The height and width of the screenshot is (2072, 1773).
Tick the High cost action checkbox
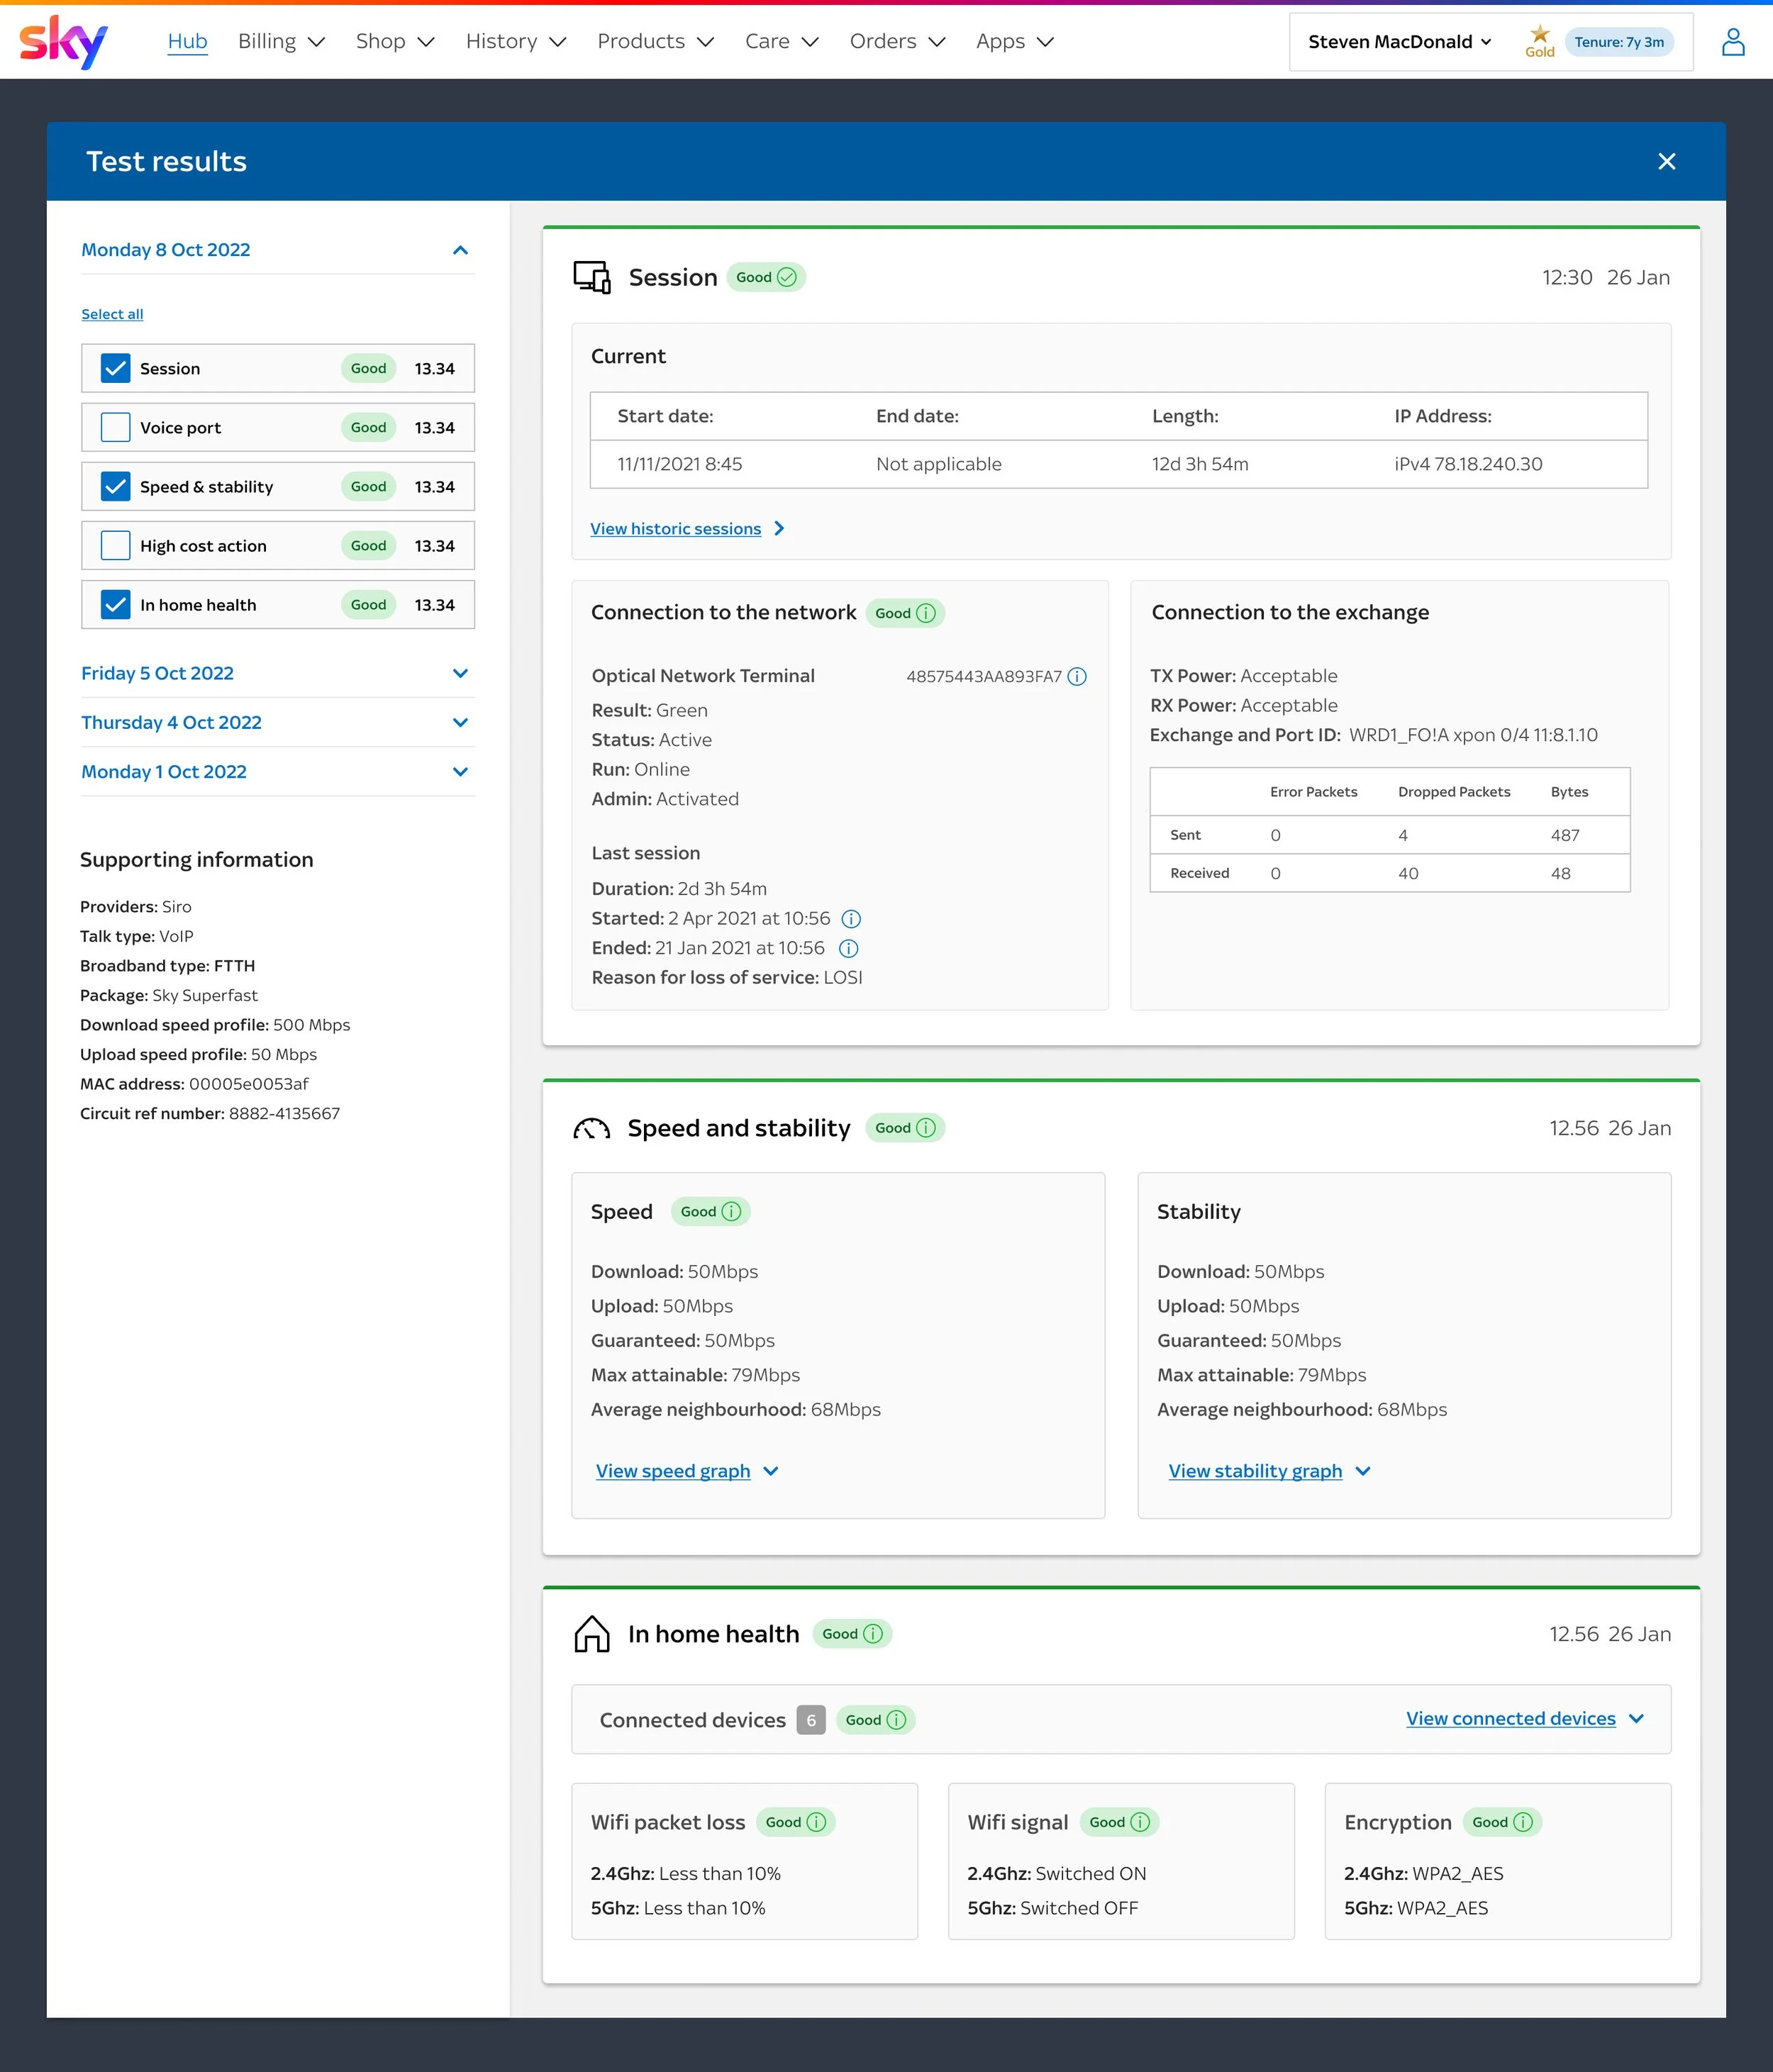tap(116, 546)
